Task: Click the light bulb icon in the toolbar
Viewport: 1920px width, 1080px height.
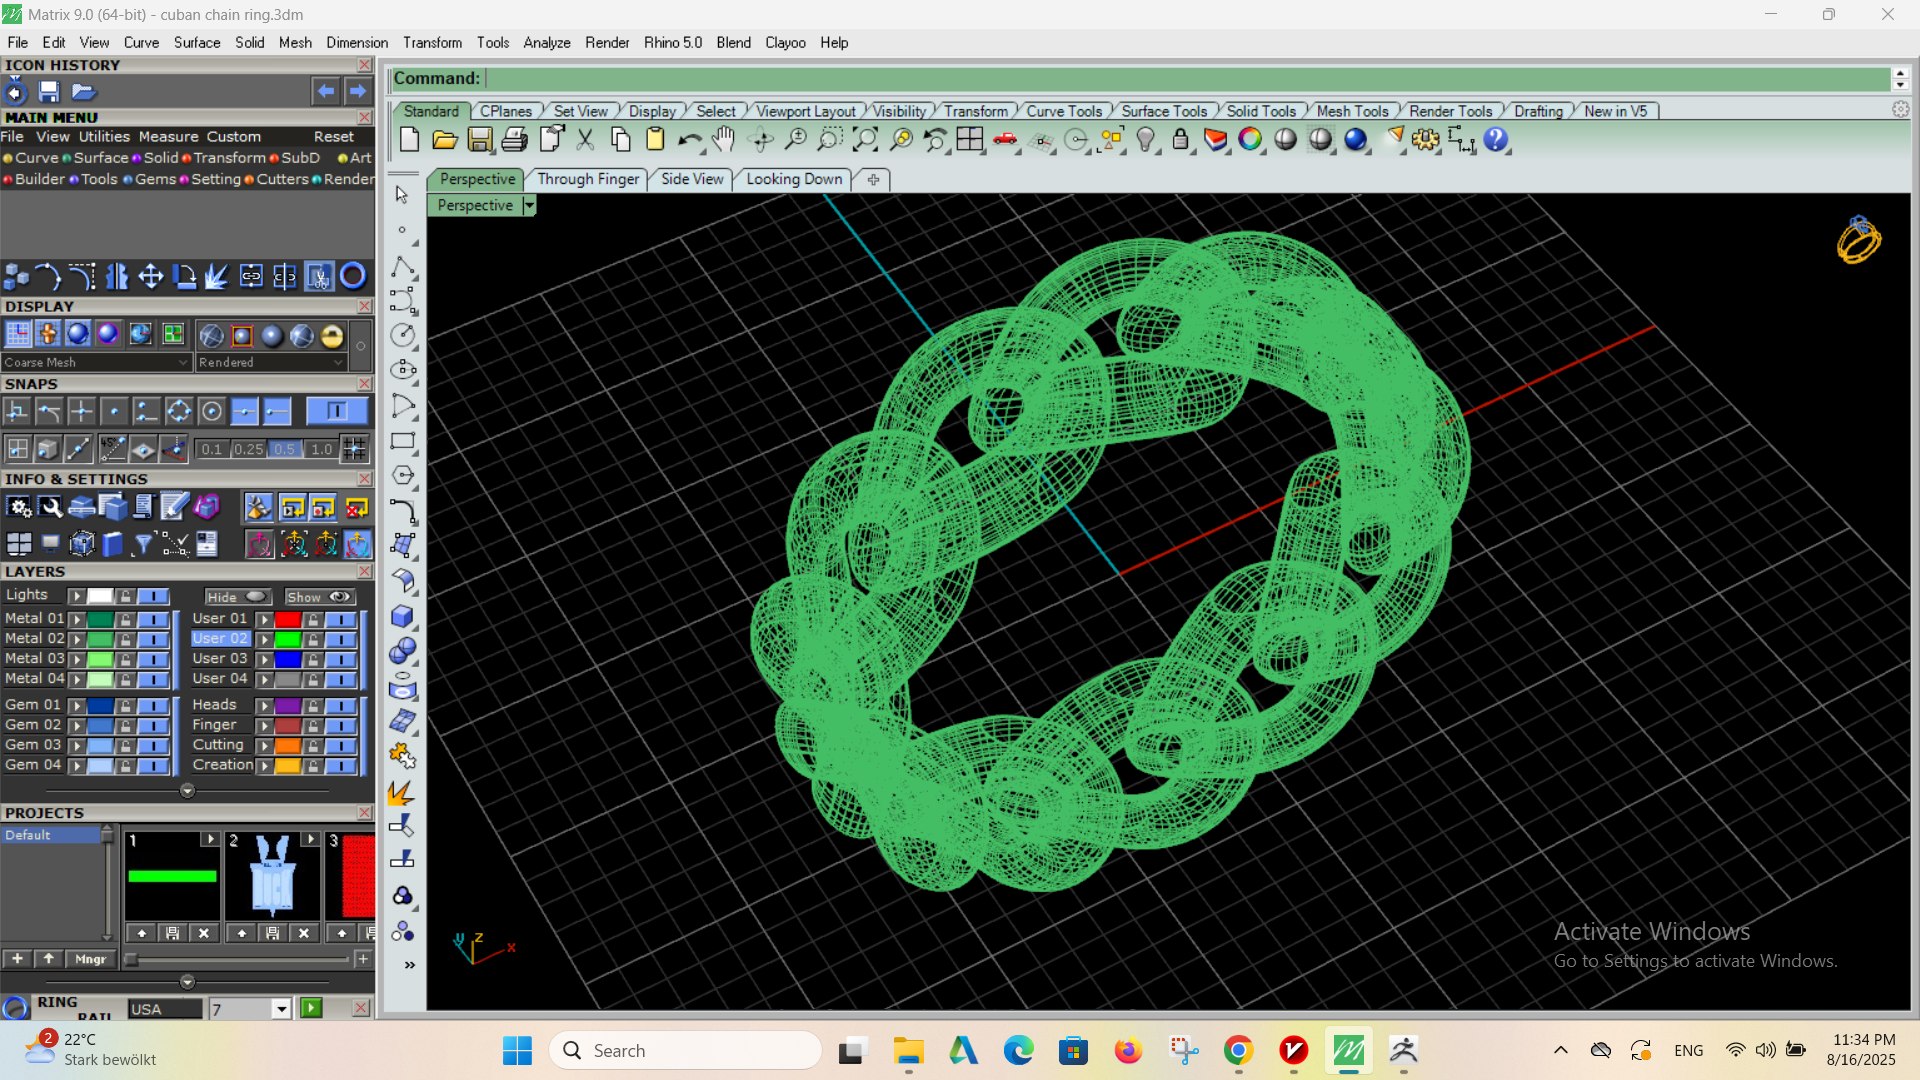Action: click(x=1146, y=140)
